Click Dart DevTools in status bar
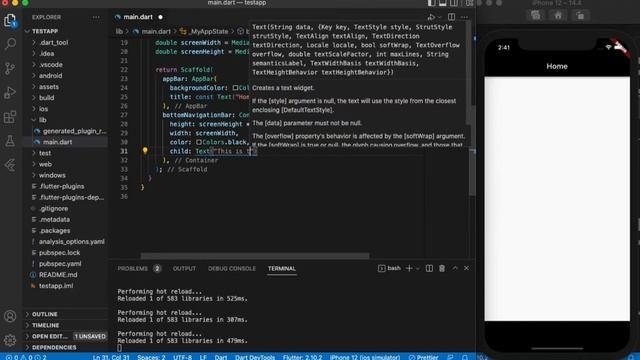This screenshot has height=360, width=640. (255, 357)
